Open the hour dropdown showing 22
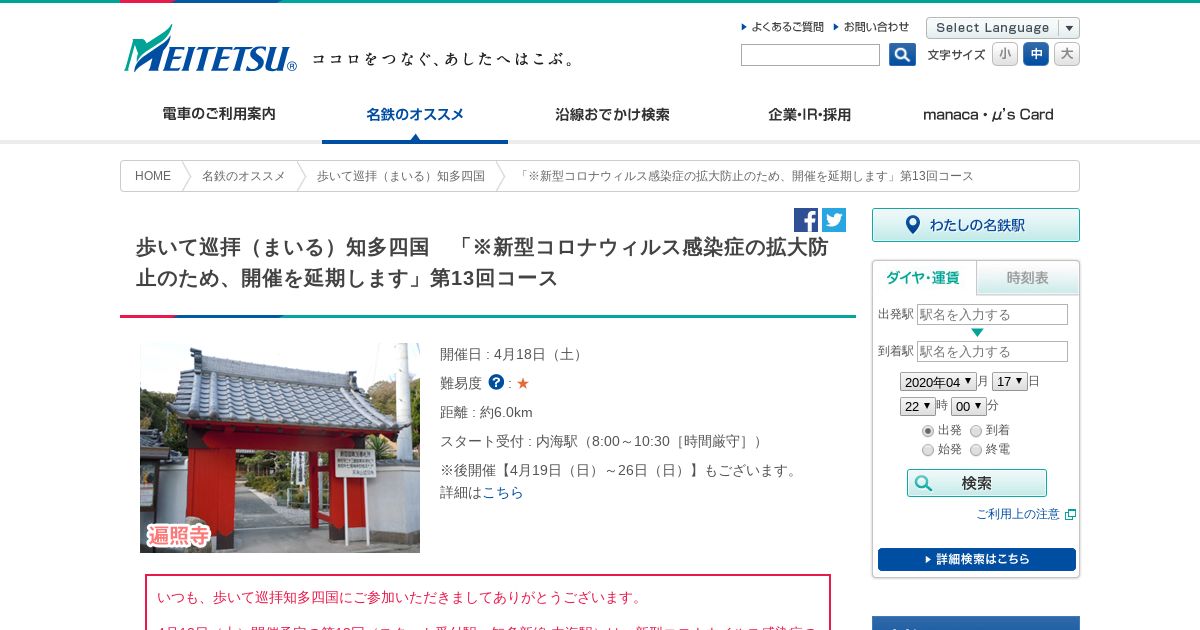Viewport: 1200px width, 630px height. tap(918, 406)
